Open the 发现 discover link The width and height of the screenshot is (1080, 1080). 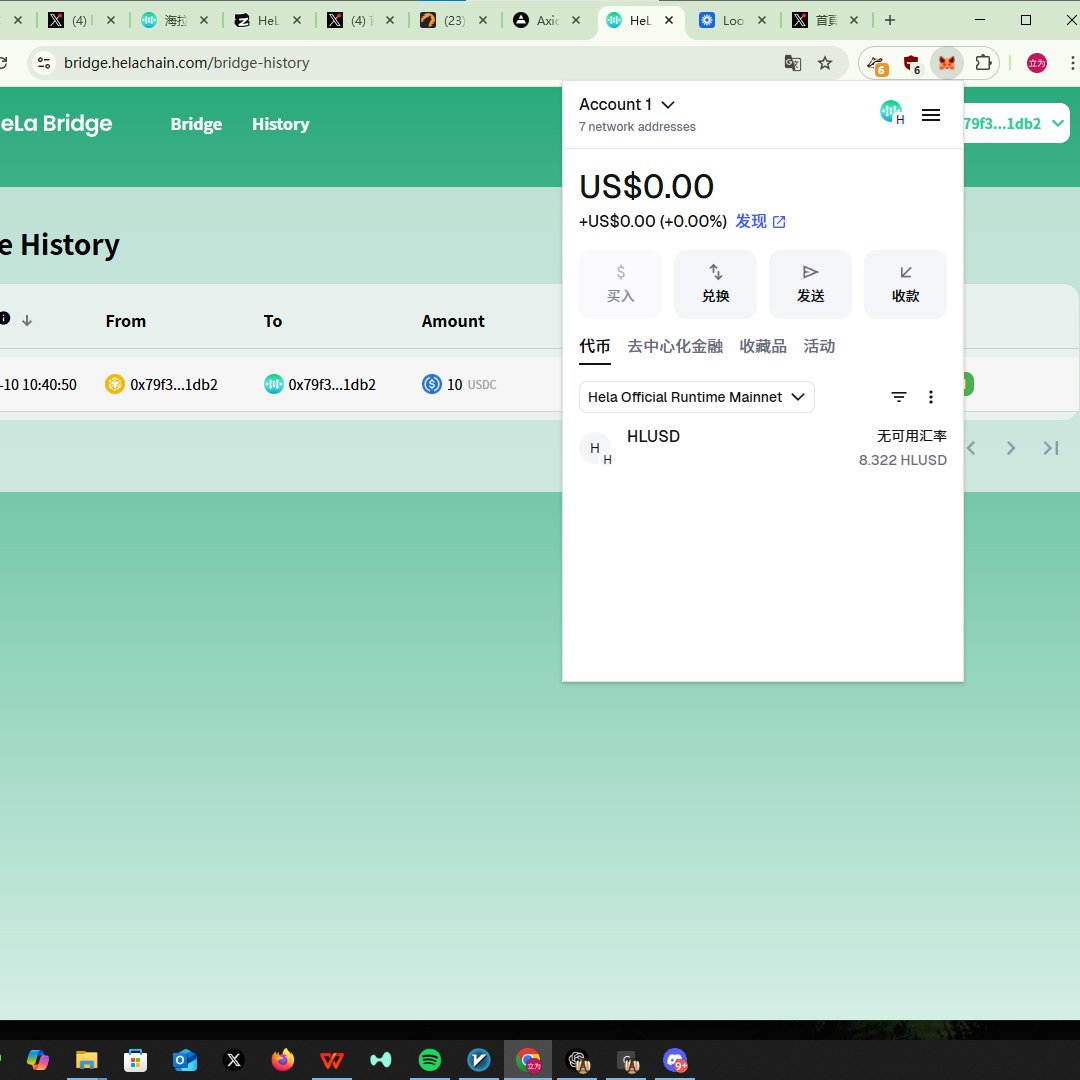(760, 221)
